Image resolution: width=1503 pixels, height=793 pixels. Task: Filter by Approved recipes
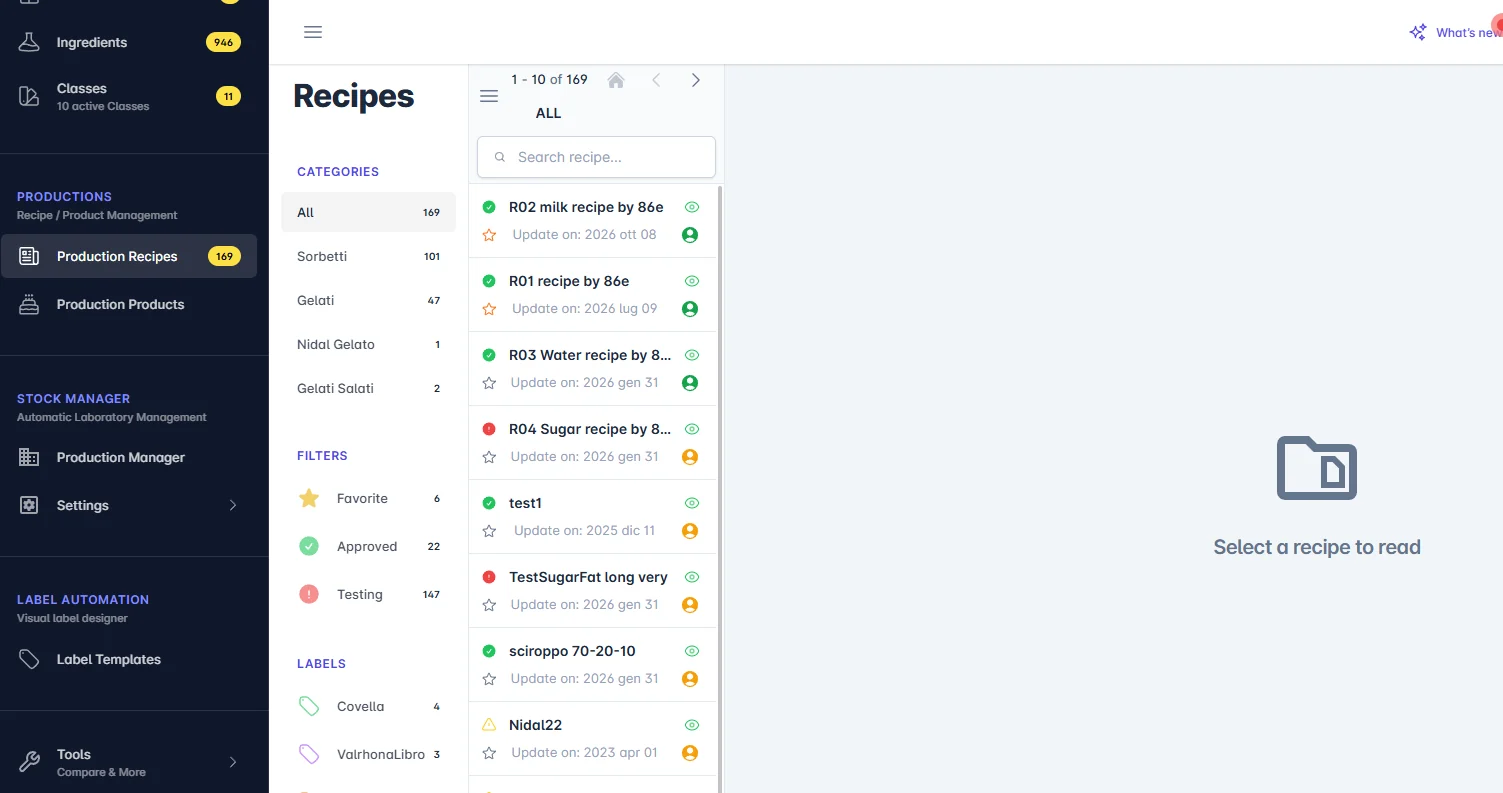368,546
